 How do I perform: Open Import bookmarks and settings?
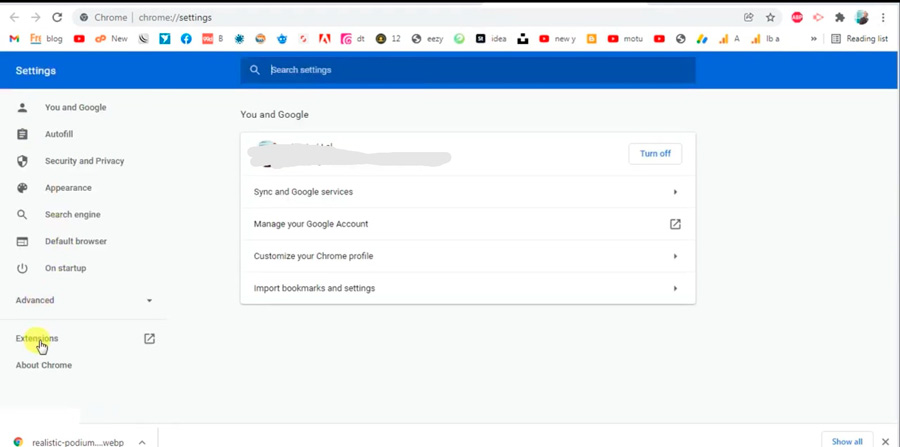click(x=468, y=288)
